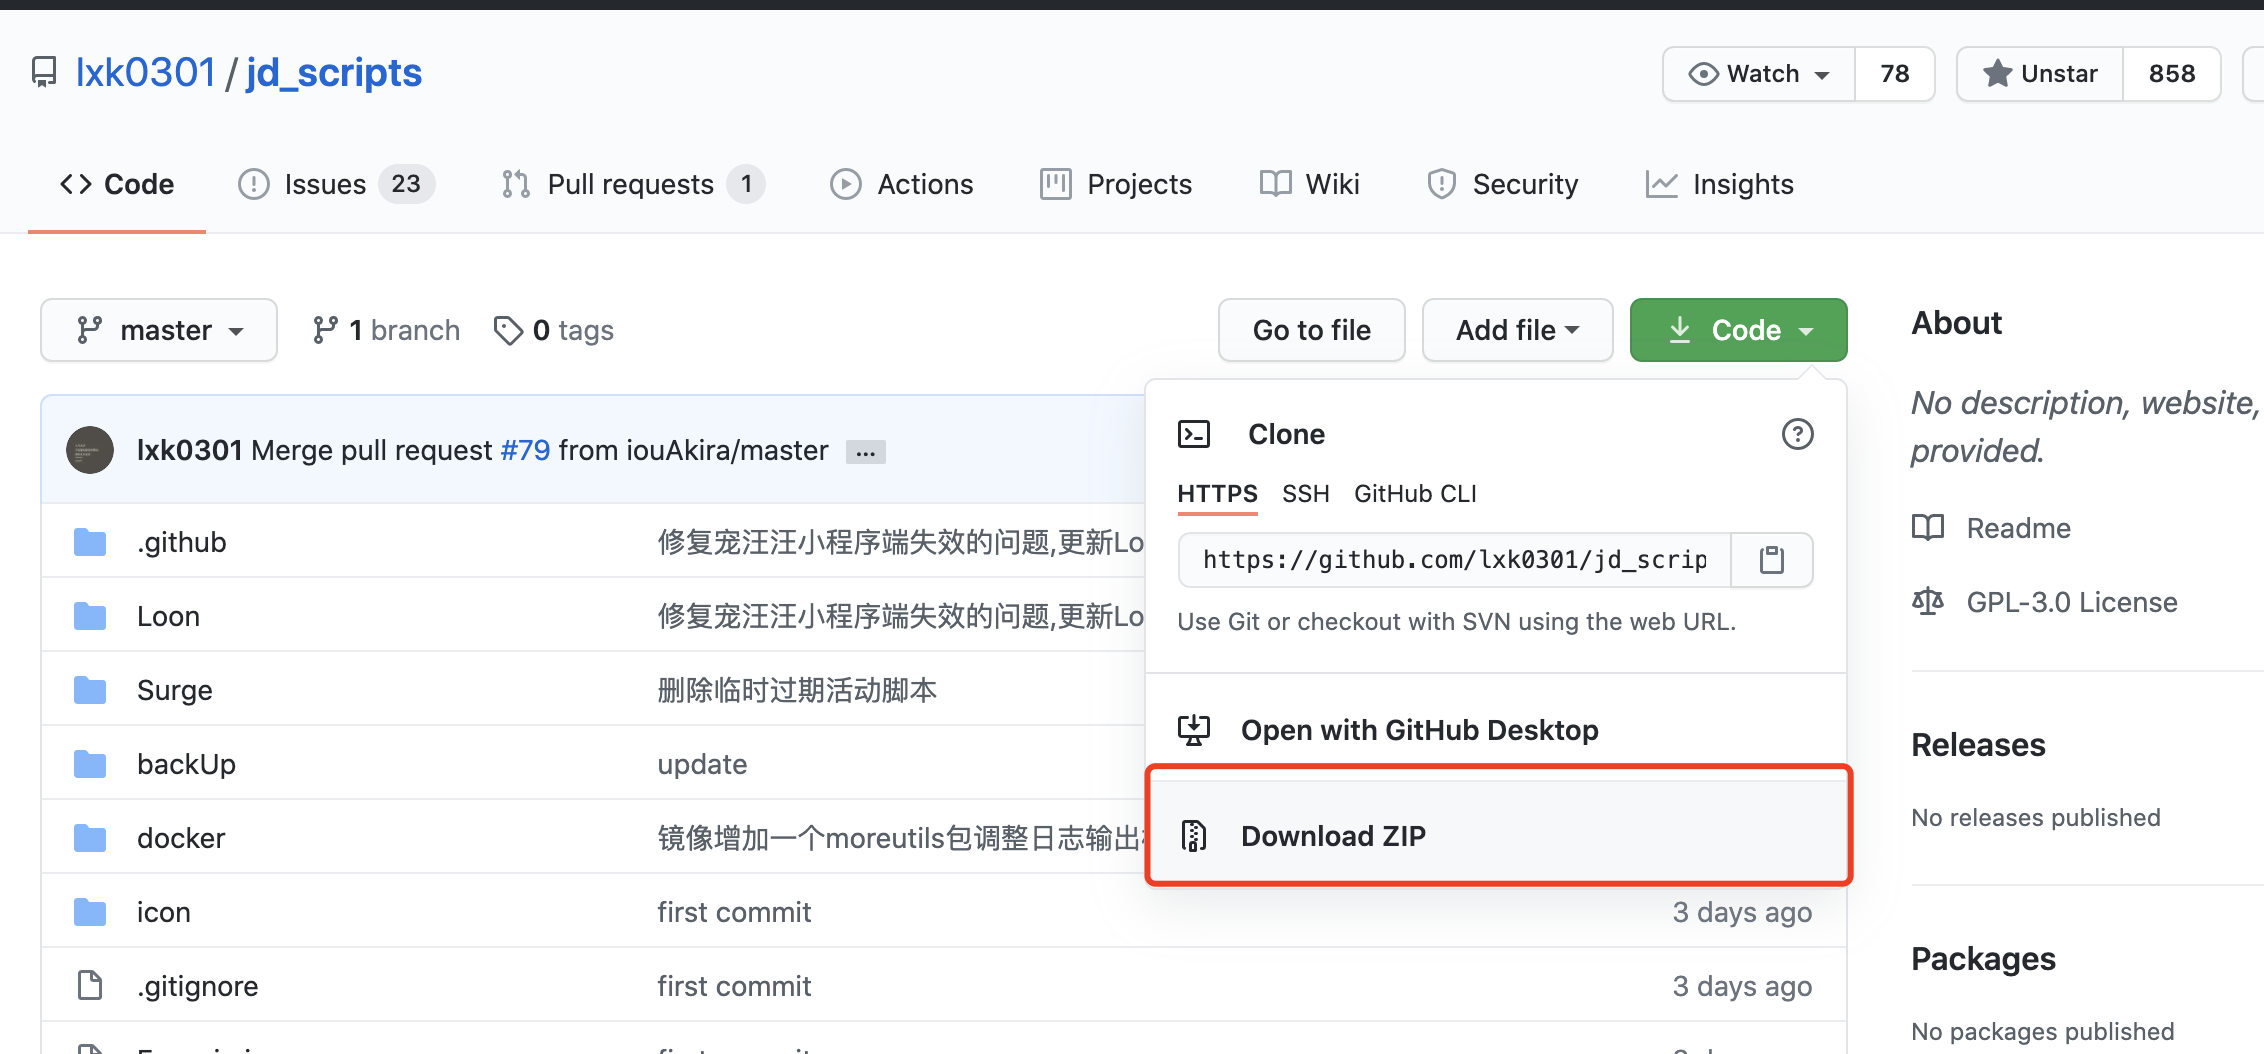
Task: Open the master branch selector dropdown
Action: pyautogui.click(x=159, y=330)
